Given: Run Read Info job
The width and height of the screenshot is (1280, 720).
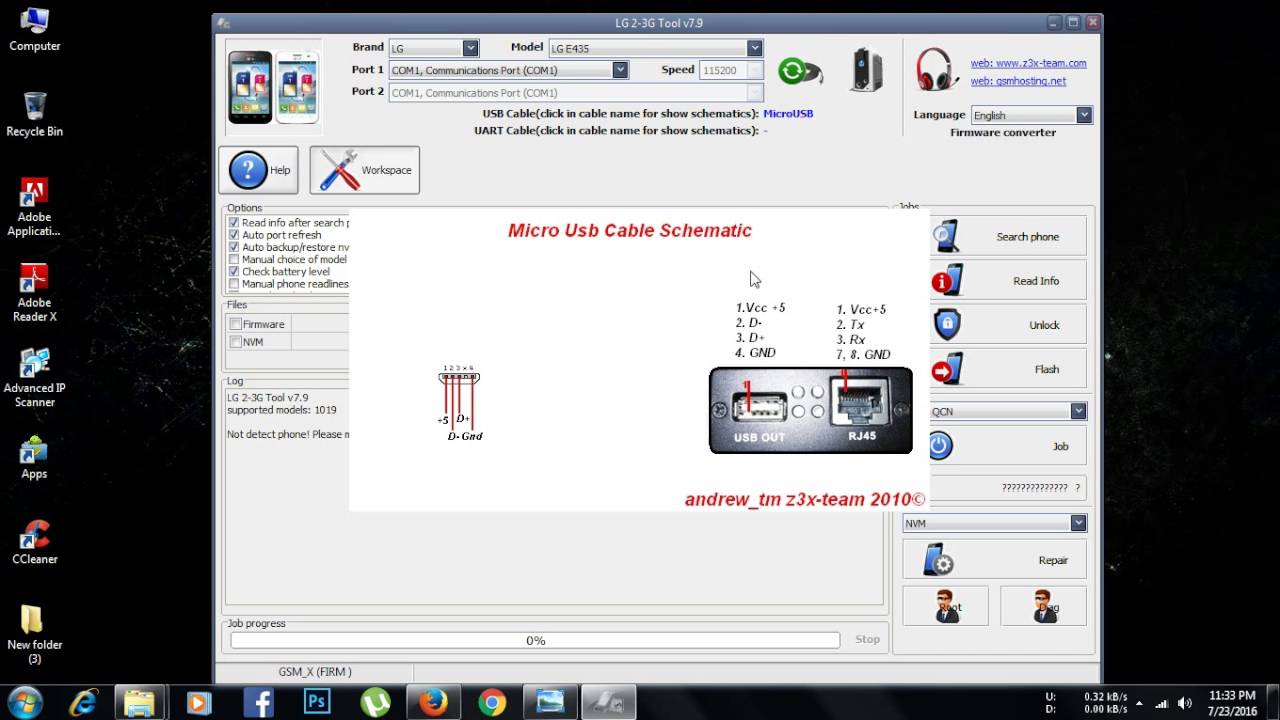Looking at the screenshot, I should pyautogui.click(x=994, y=280).
